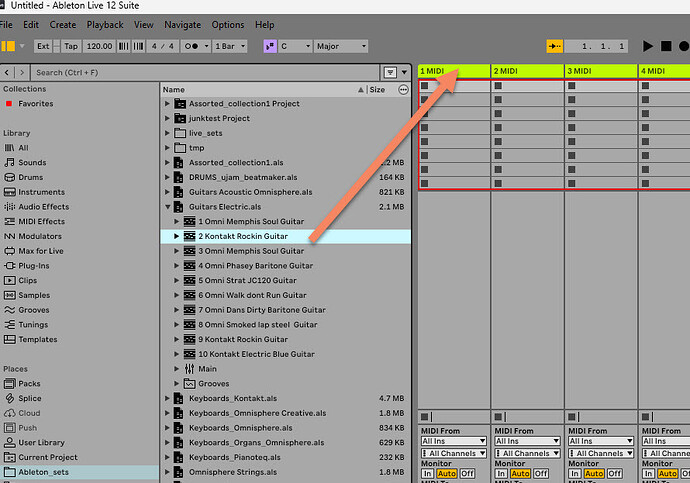Open the browser column options circle button
Screen dimensions: 690x483
(x=403, y=90)
